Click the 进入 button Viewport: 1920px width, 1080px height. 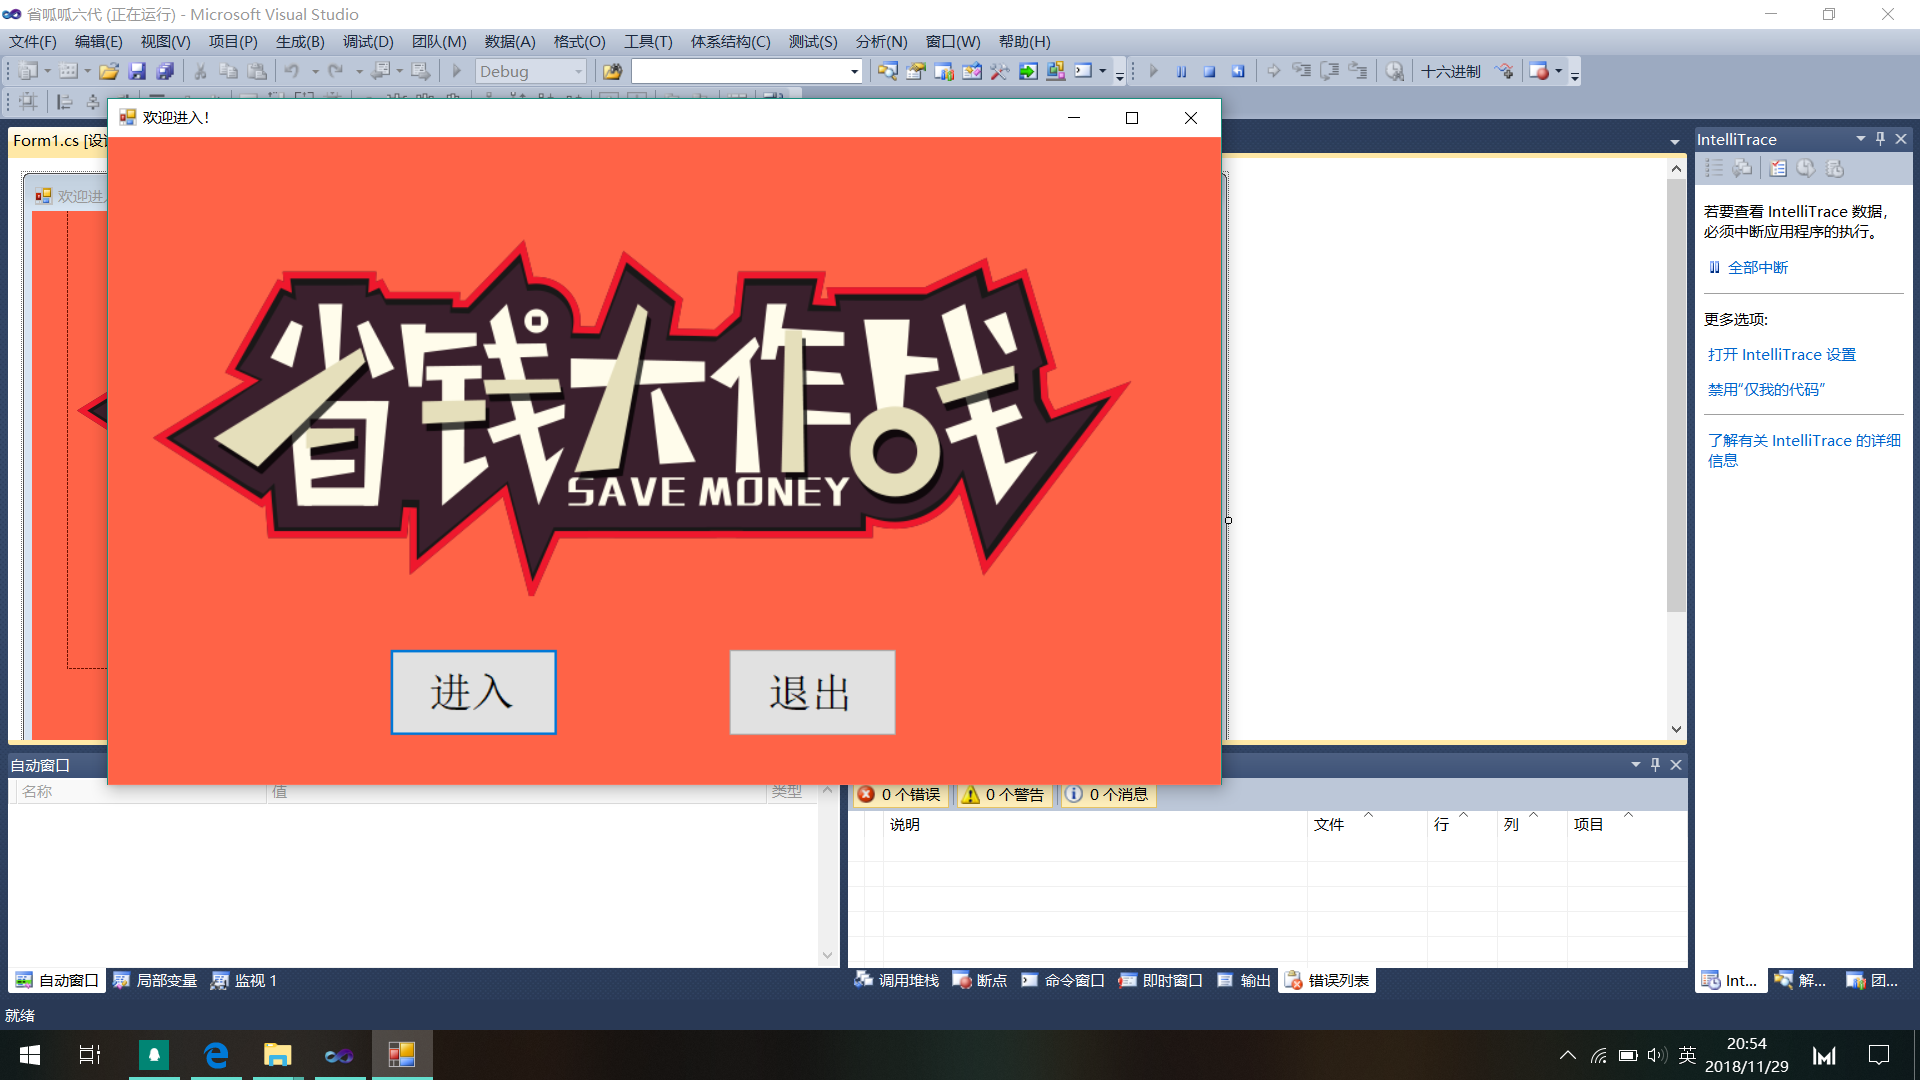tap(473, 692)
